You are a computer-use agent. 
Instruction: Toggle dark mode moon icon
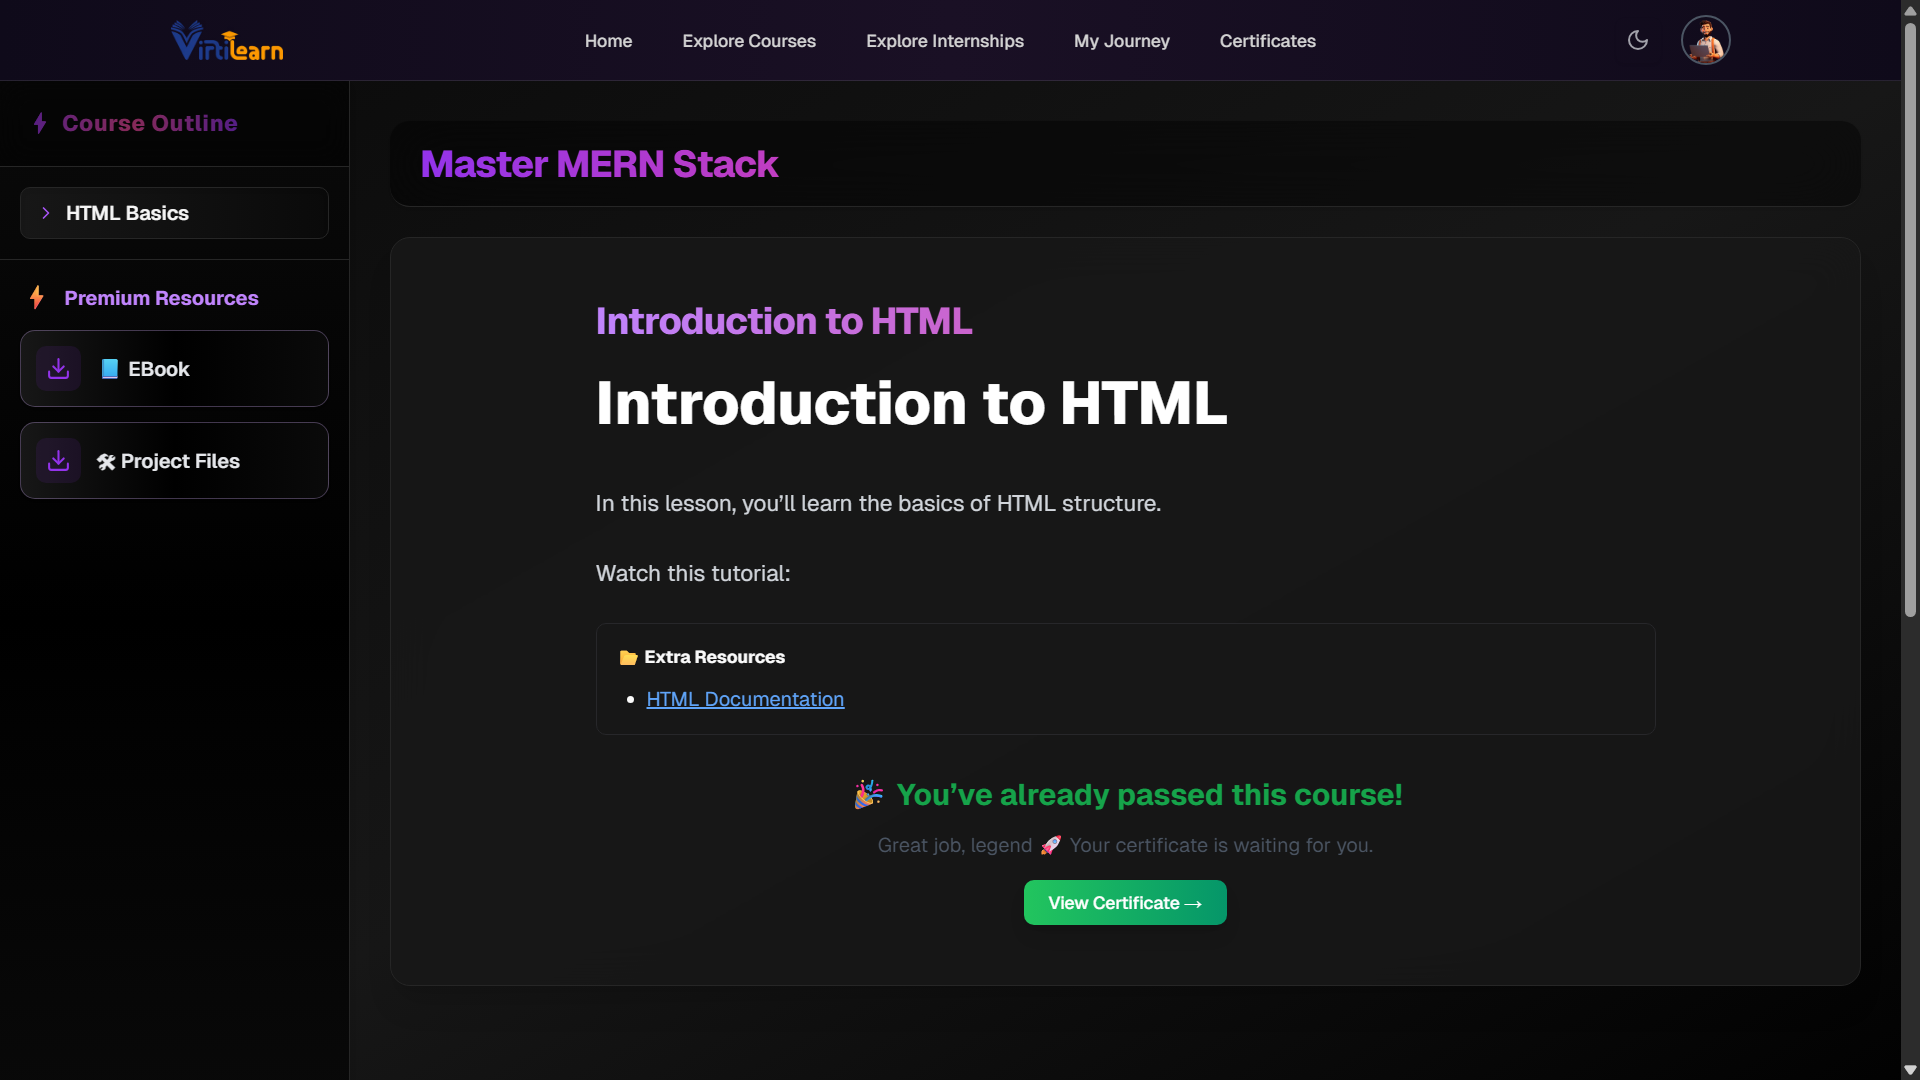pyautogui.click(x=1638, y=40)
